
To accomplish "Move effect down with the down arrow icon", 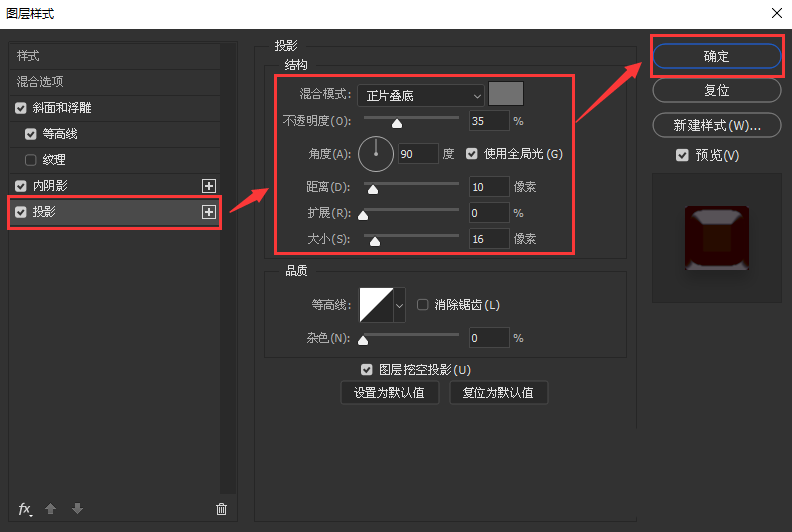I will [77, 508].
